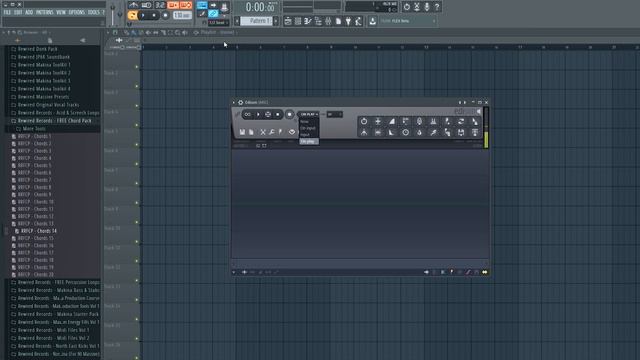Click the browser collapse arrow icon

(x=82, y=40)
